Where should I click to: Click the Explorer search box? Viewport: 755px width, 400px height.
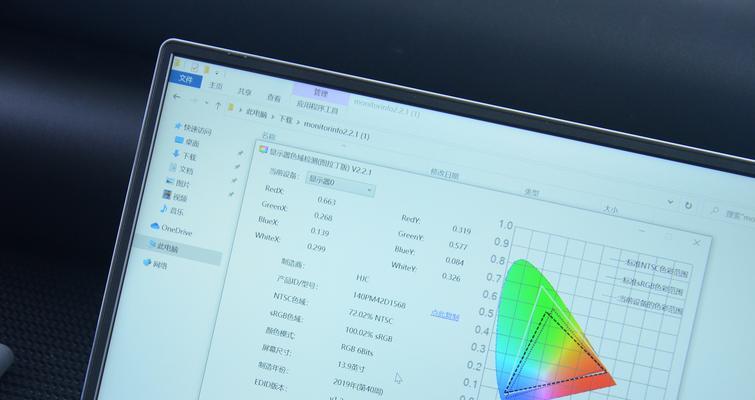pos(733,214)
